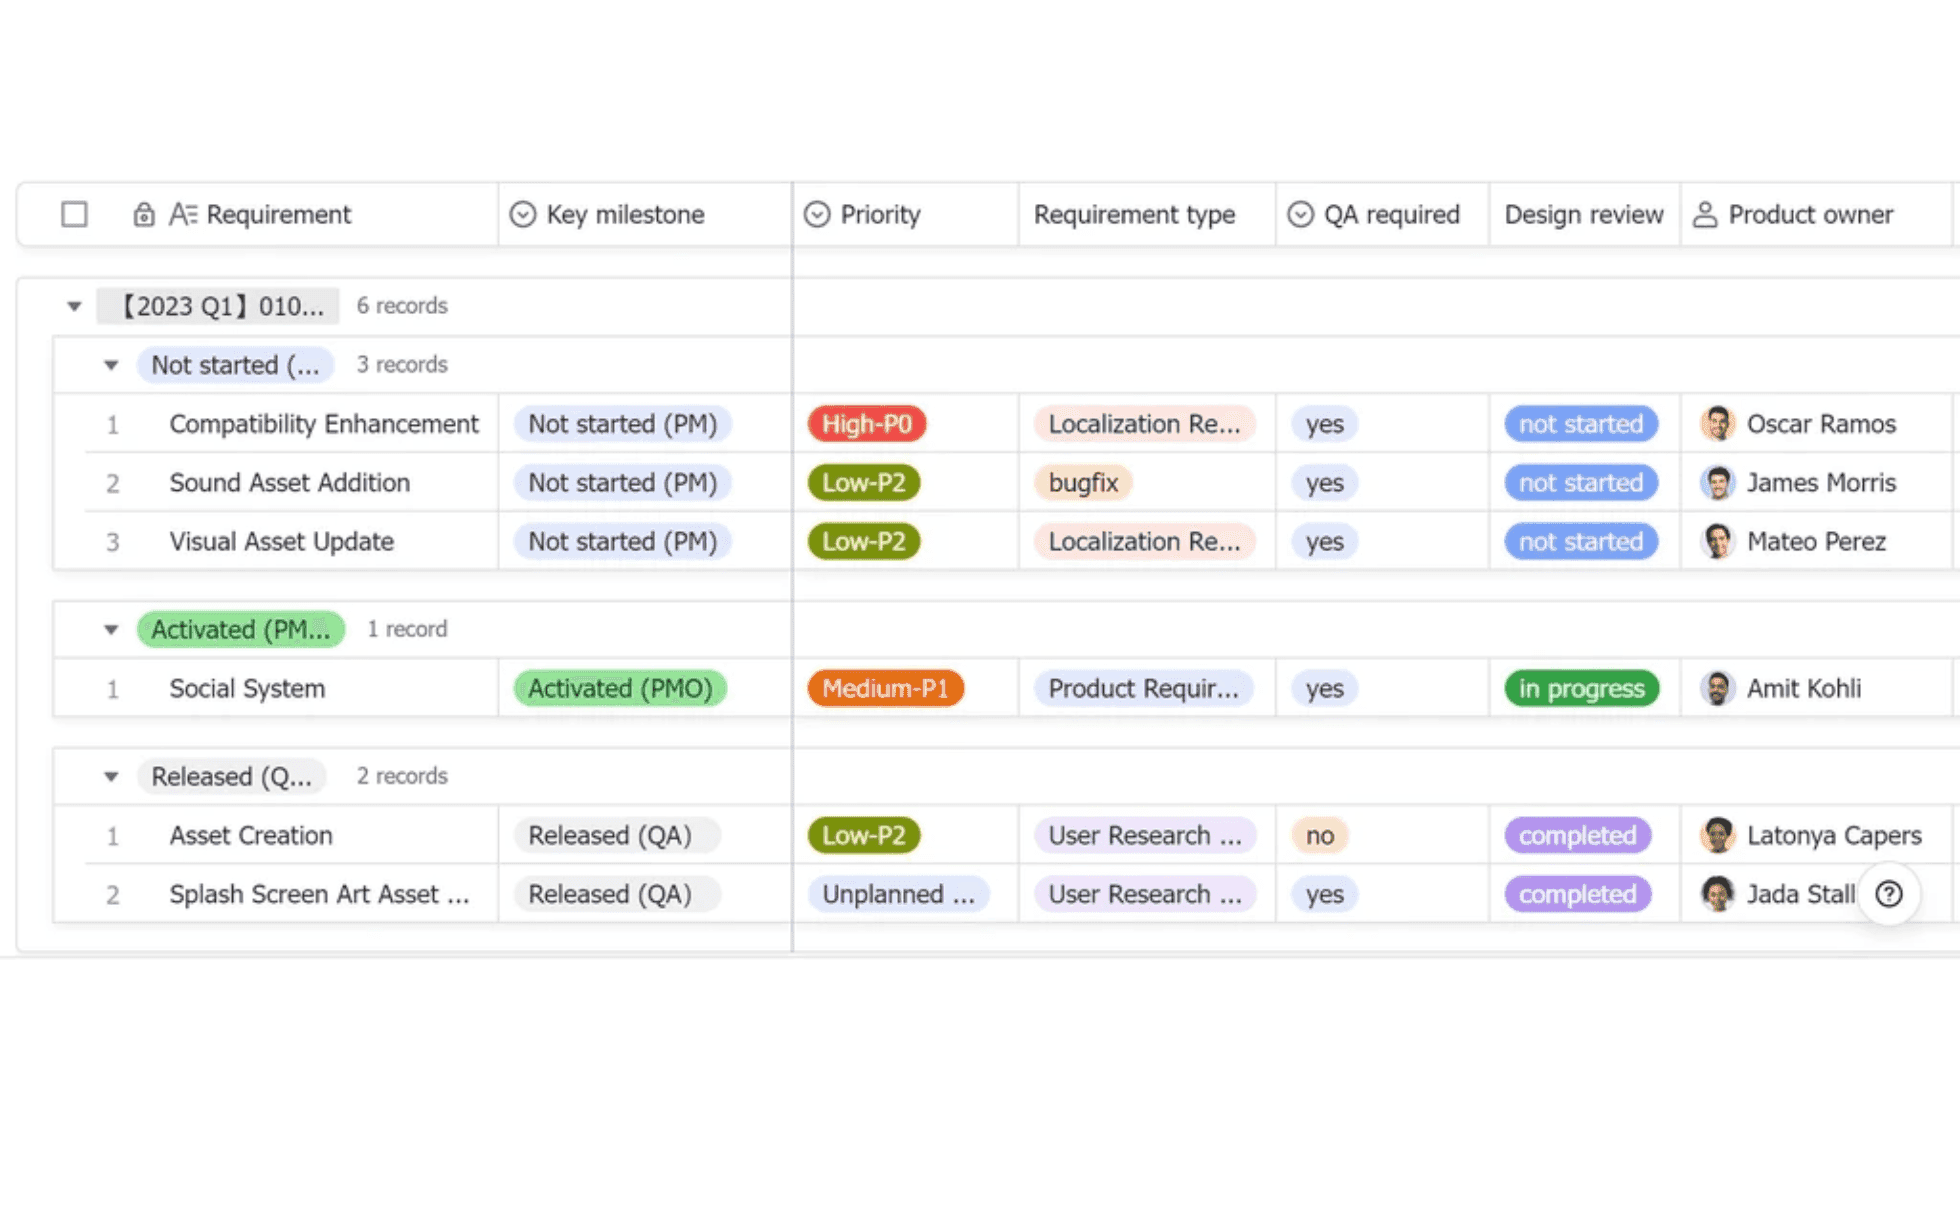Viewport: 1960px width, 1230px height.
Task: Click the Product owner person icon
Action: [x=1705, y=214]
